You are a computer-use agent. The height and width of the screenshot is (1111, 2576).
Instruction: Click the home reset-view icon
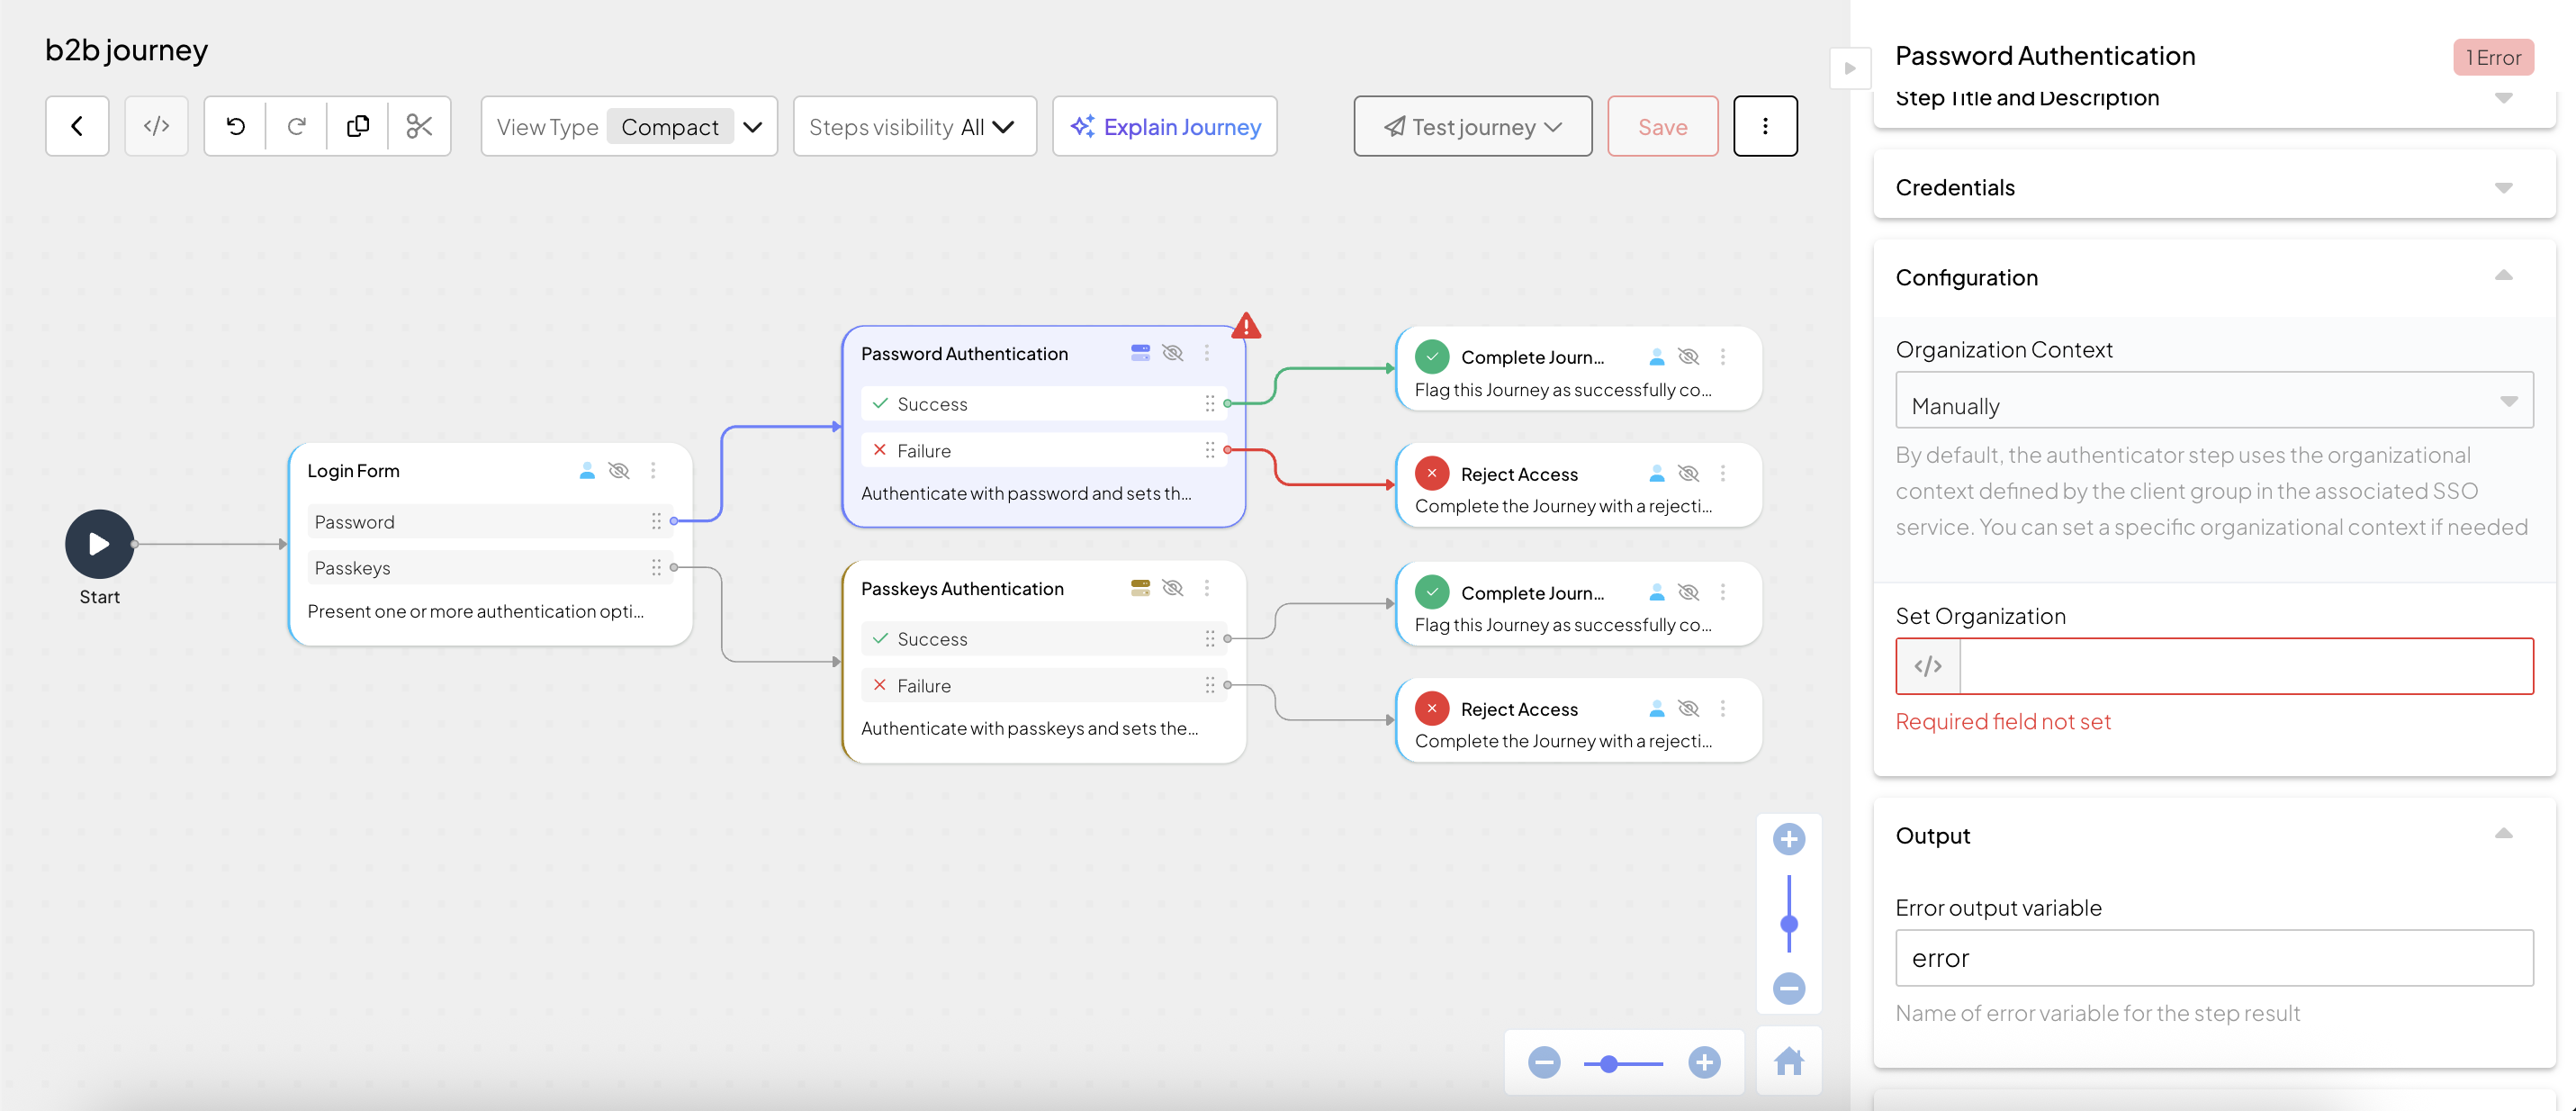1788,1061
